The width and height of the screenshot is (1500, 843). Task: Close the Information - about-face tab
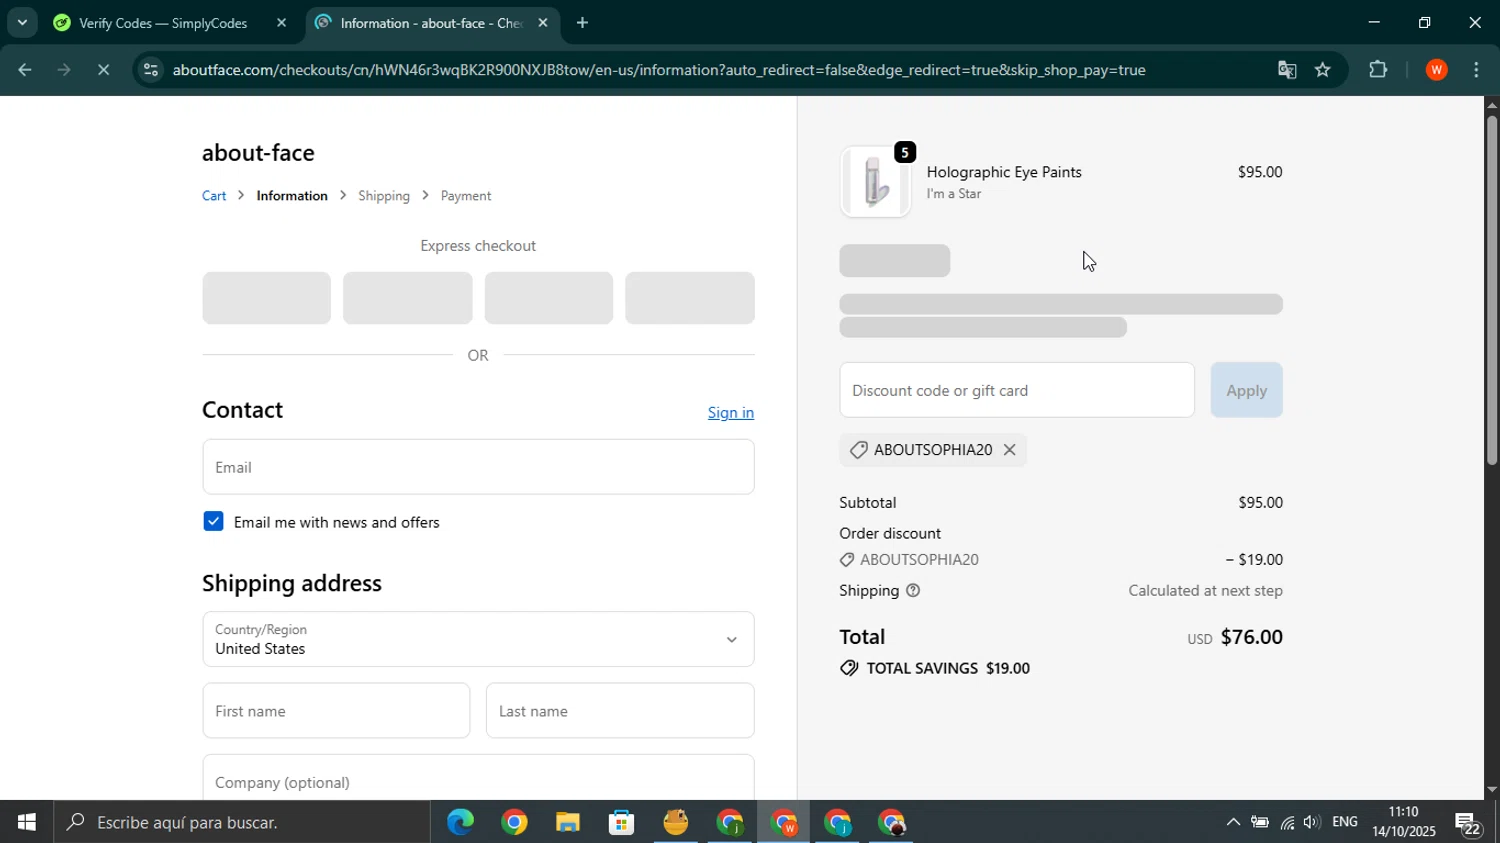tap(543, 23)
